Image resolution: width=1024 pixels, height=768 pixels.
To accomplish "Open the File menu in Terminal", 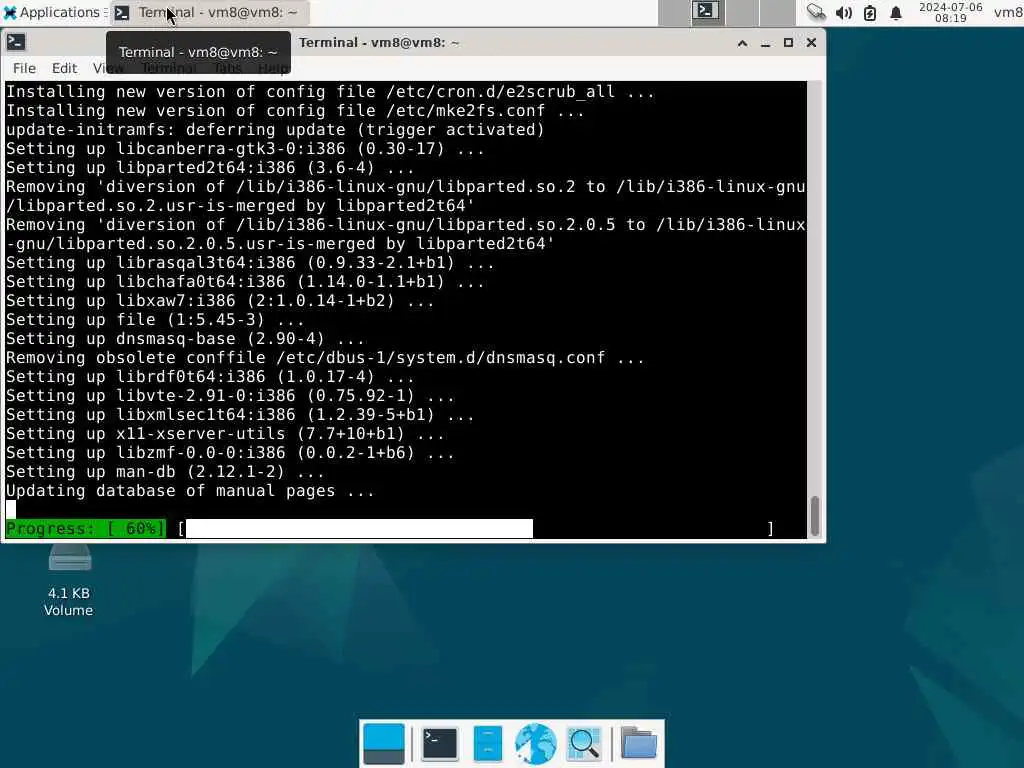I will [x=24, y=68].
